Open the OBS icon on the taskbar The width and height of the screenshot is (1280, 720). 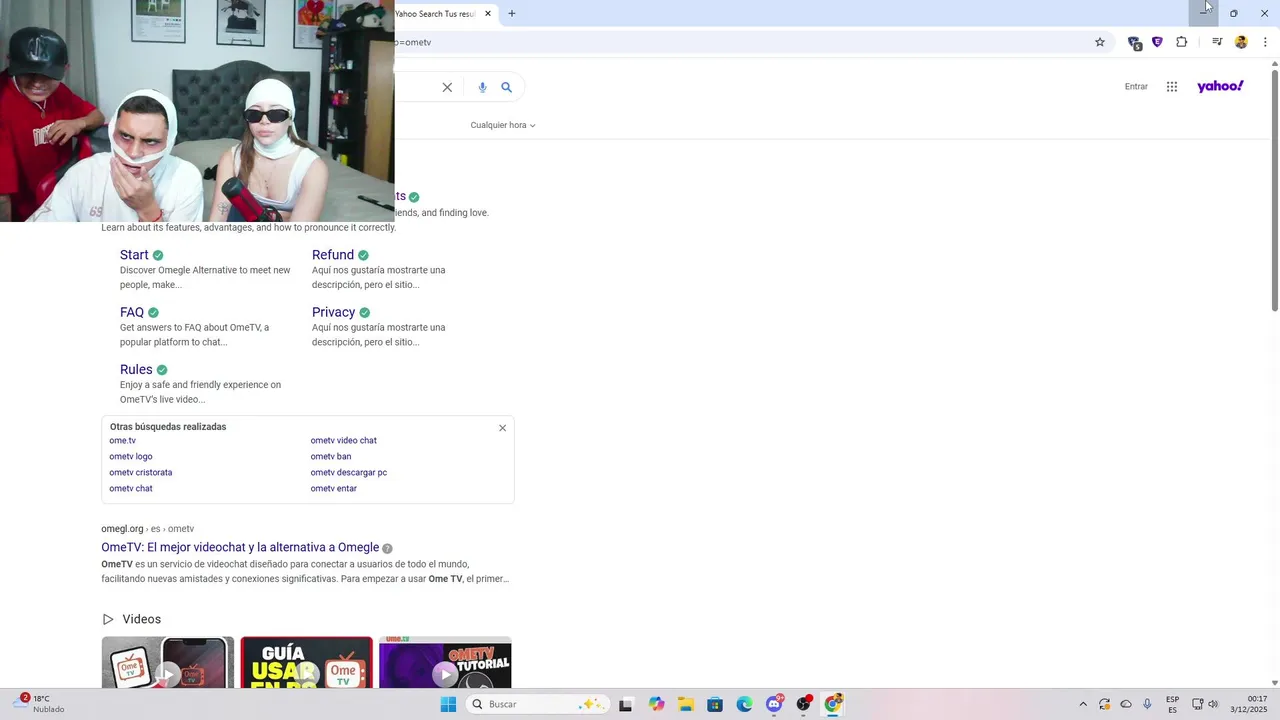coord(804,704)
